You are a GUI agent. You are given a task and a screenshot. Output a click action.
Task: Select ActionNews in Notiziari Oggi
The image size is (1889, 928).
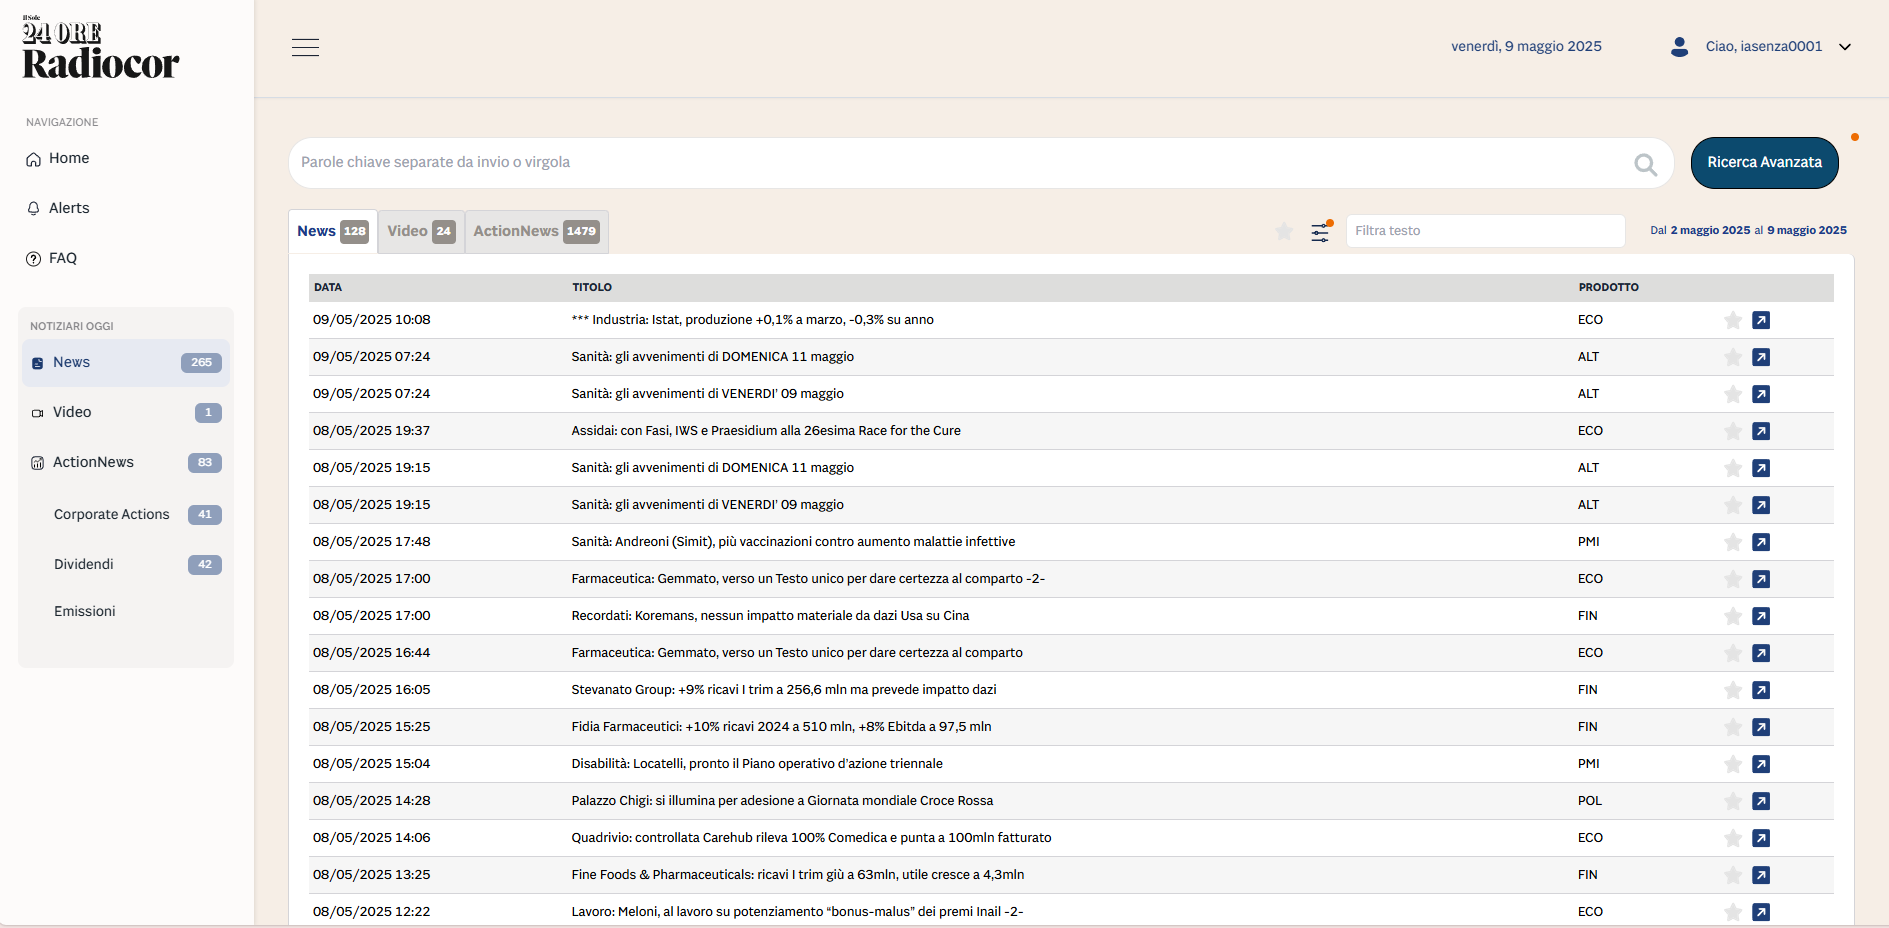pos(126,462)
